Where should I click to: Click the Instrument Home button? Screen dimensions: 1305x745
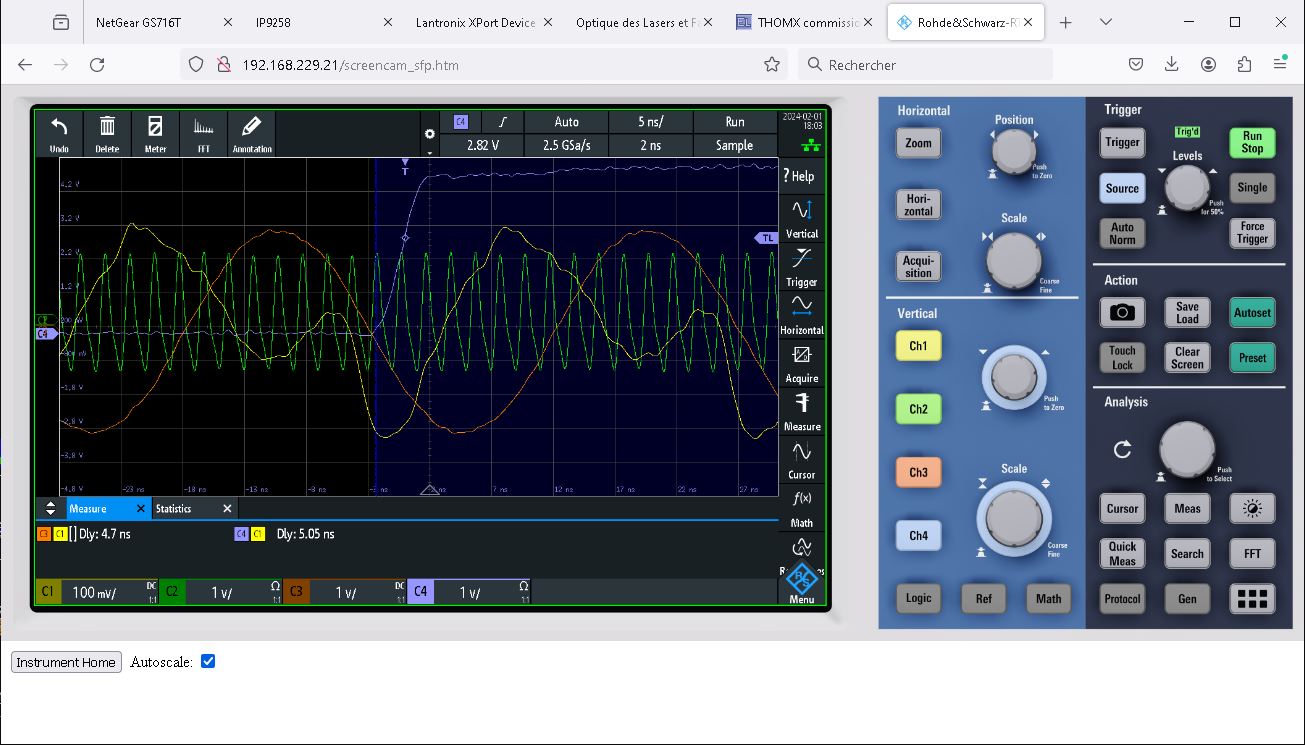[66, 662]
